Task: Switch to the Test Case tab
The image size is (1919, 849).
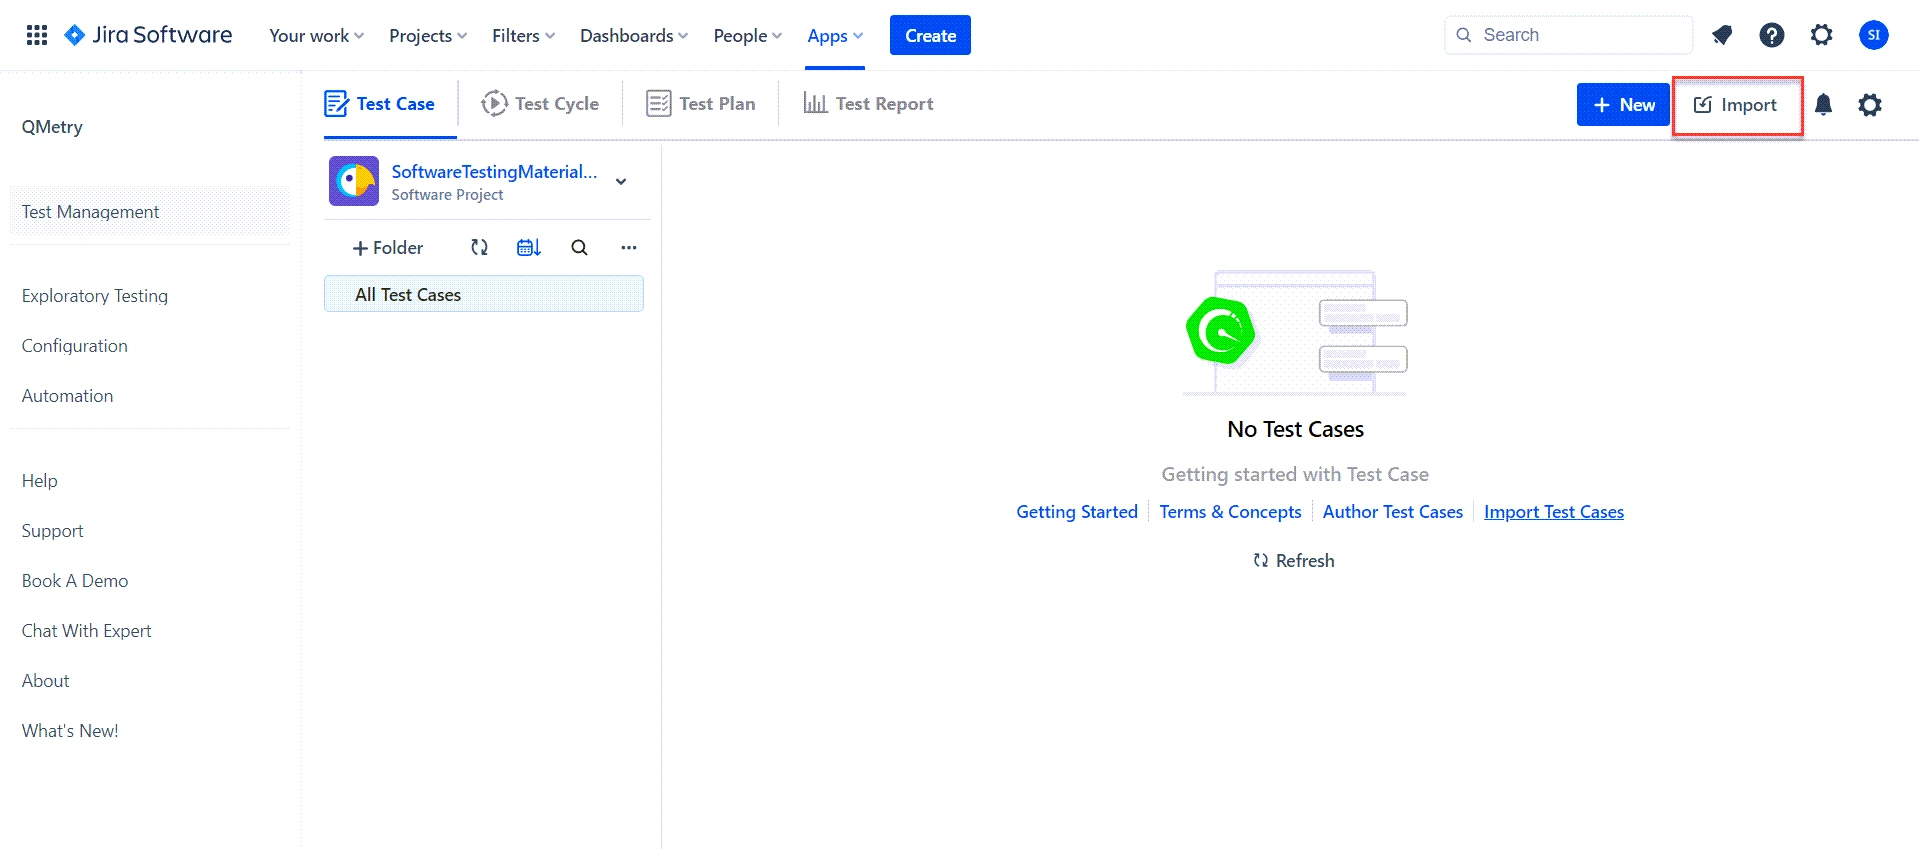Action: (380, 104)
